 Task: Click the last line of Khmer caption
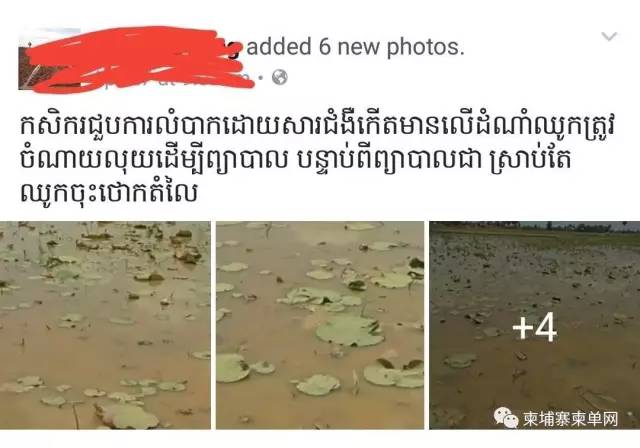[x=109, y=192]
